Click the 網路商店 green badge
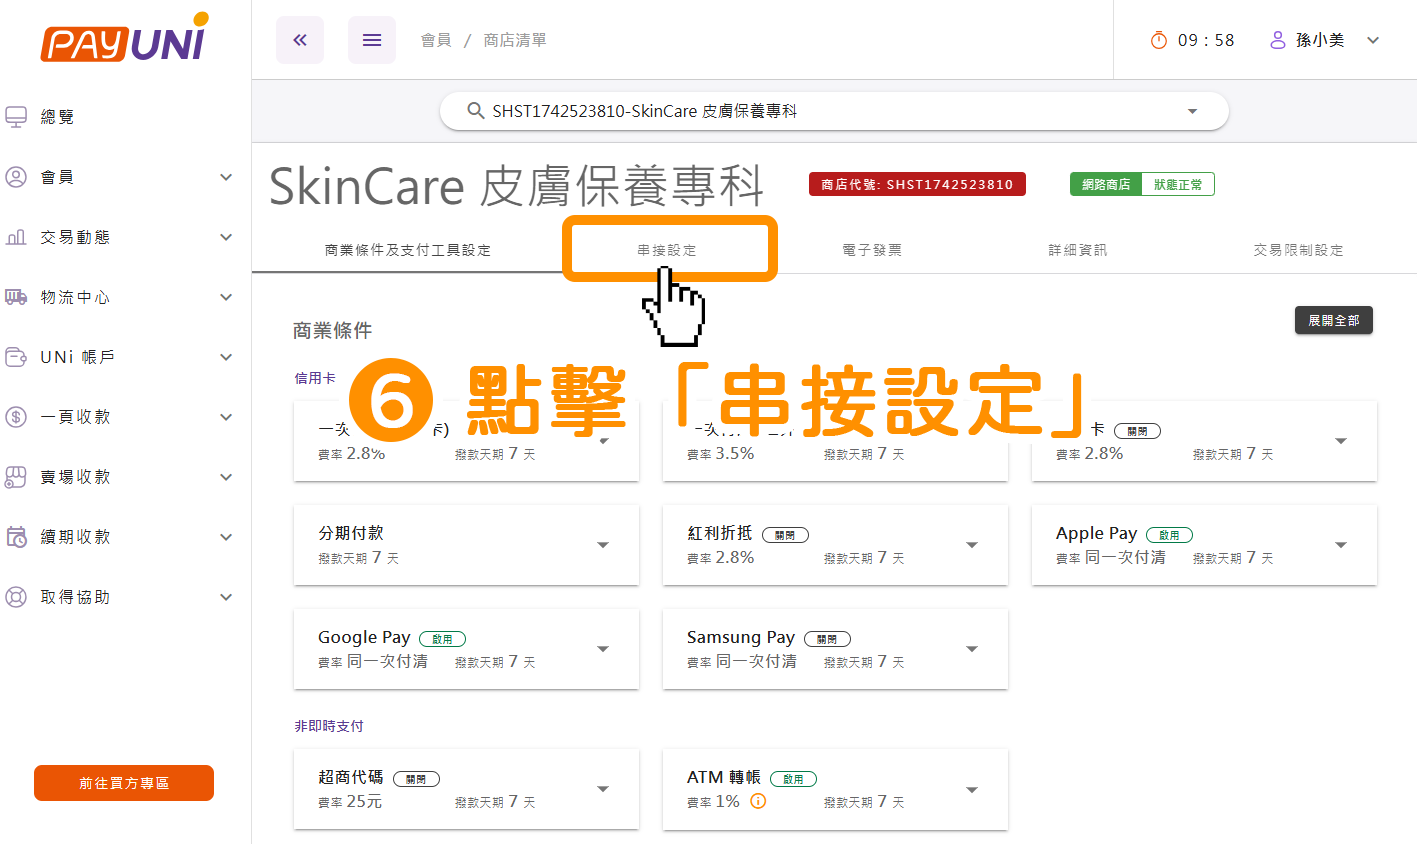 (1106, 184)
